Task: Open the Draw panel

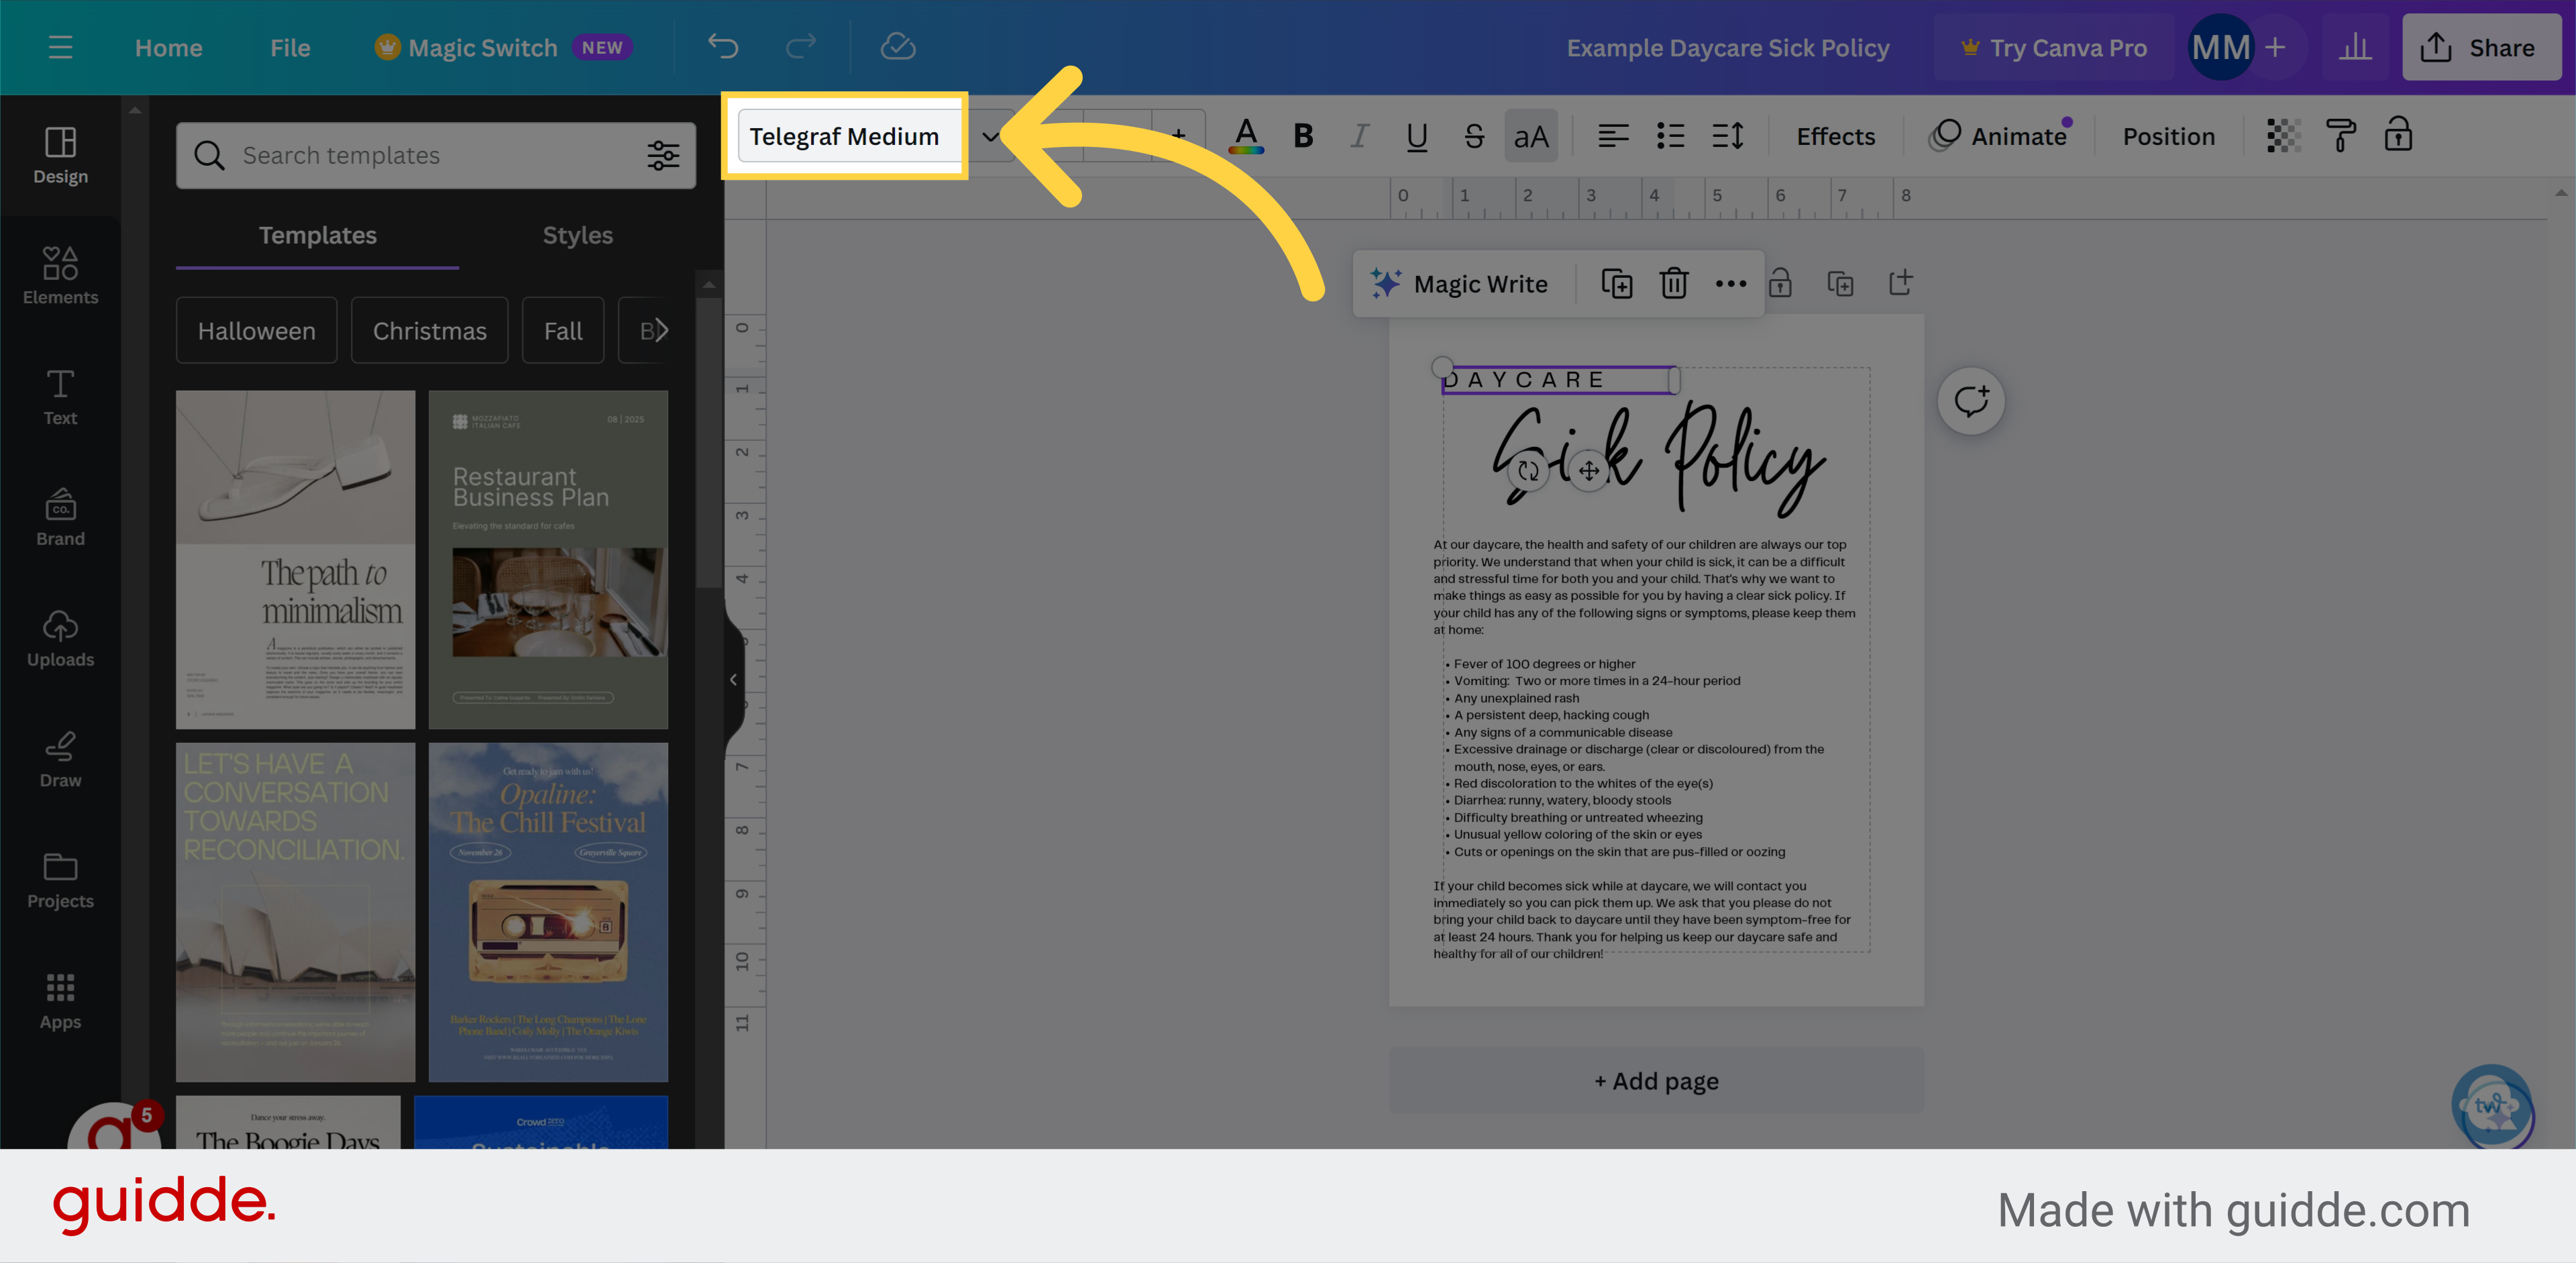Action: (x=60, y=760)
